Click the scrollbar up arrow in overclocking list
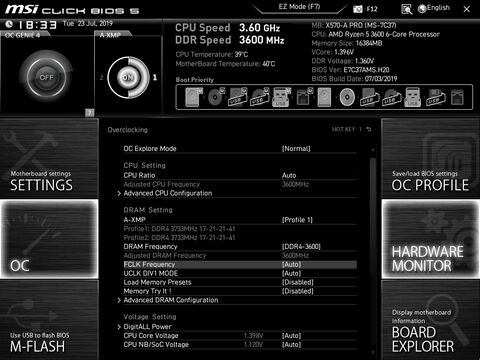This screenshot has width=480, height=360. 373,151
